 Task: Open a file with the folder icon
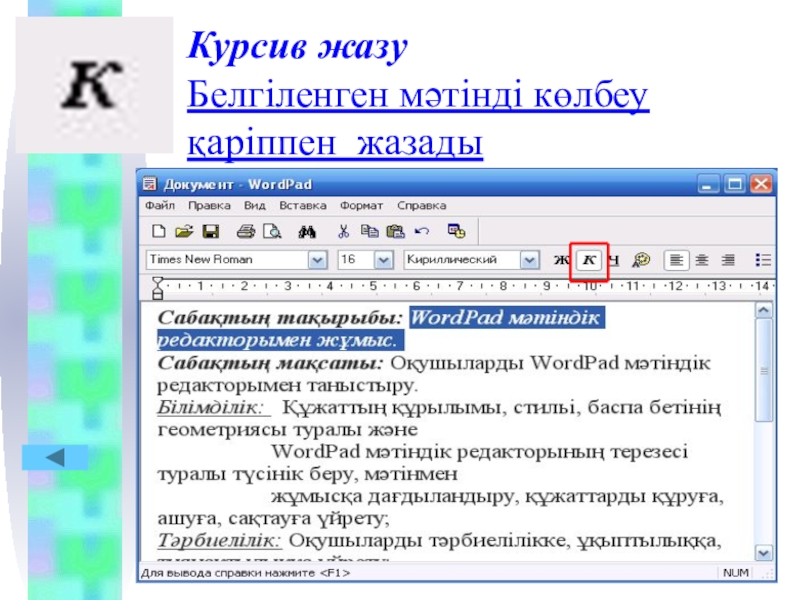click(x=184, y=231)
